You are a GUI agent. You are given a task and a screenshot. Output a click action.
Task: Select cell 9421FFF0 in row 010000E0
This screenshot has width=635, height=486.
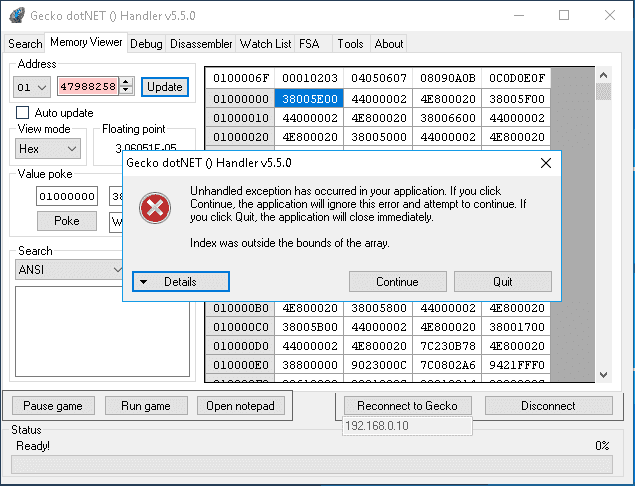(516, 364)
